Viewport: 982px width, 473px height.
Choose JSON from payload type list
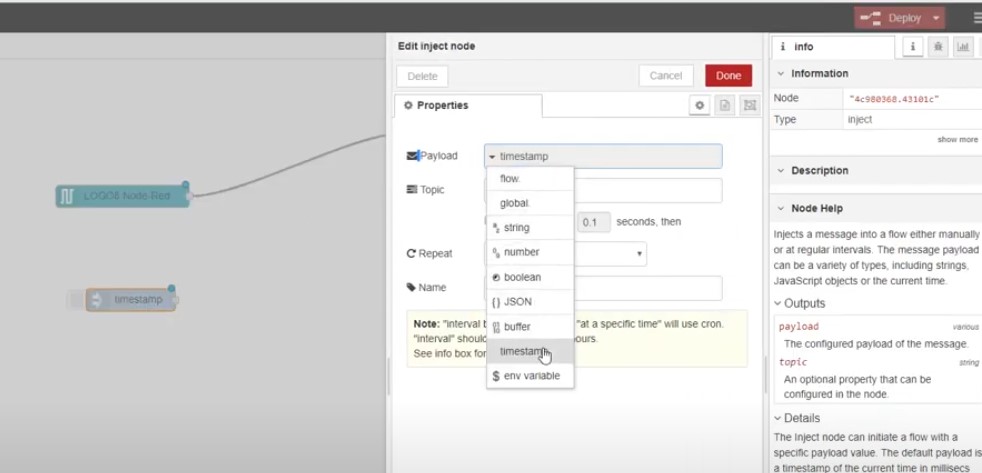[517, 301]
